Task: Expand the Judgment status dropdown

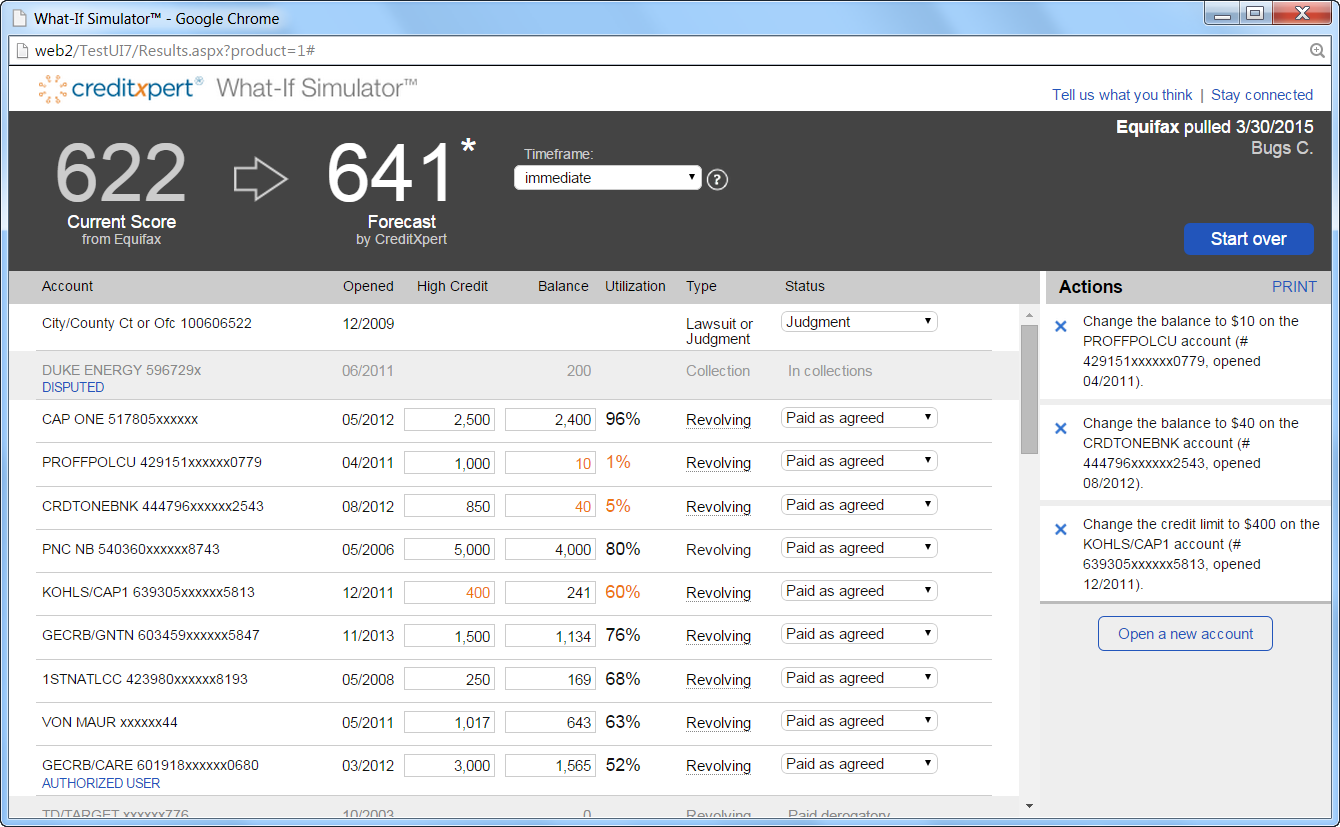Action: pos(859,322)
